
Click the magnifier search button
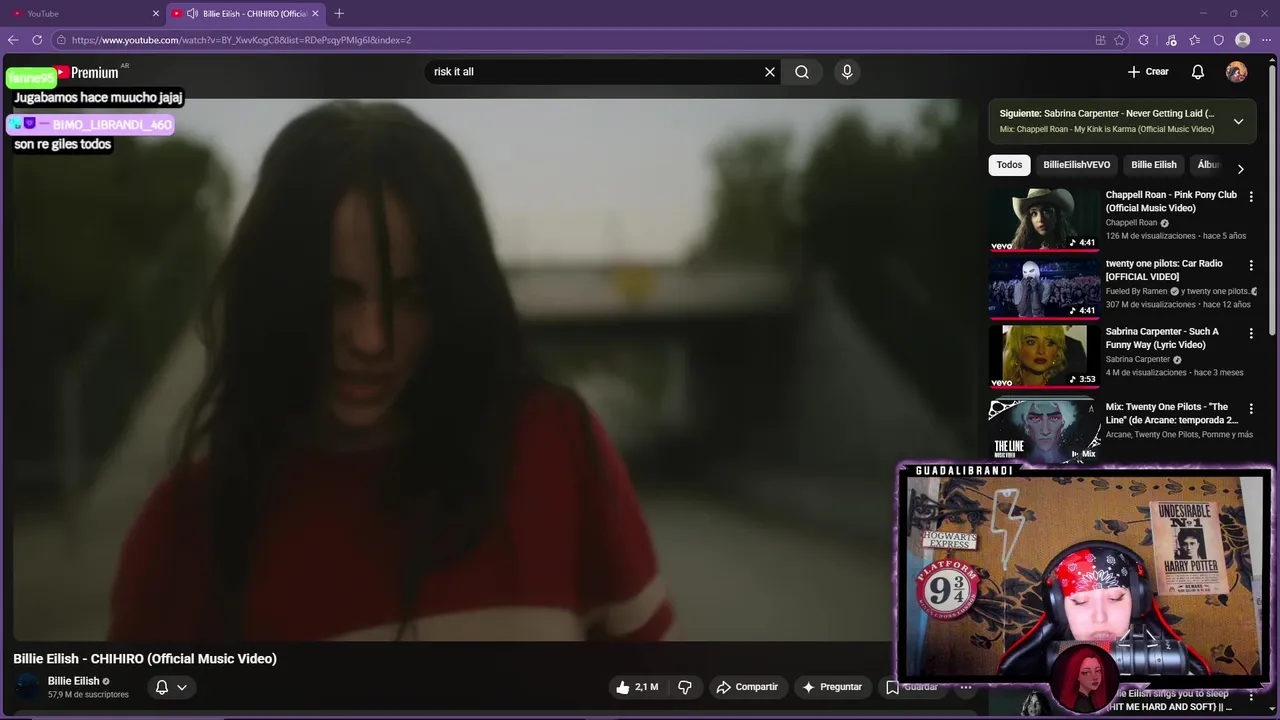(x=802, y=72)
